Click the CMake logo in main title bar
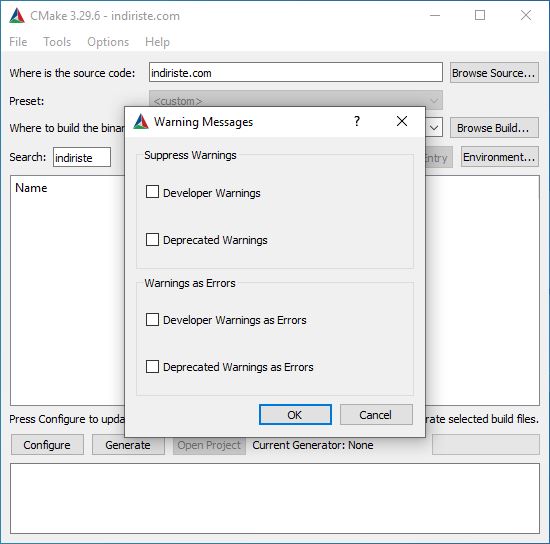550x544 pixels. (x=17, y=15)
